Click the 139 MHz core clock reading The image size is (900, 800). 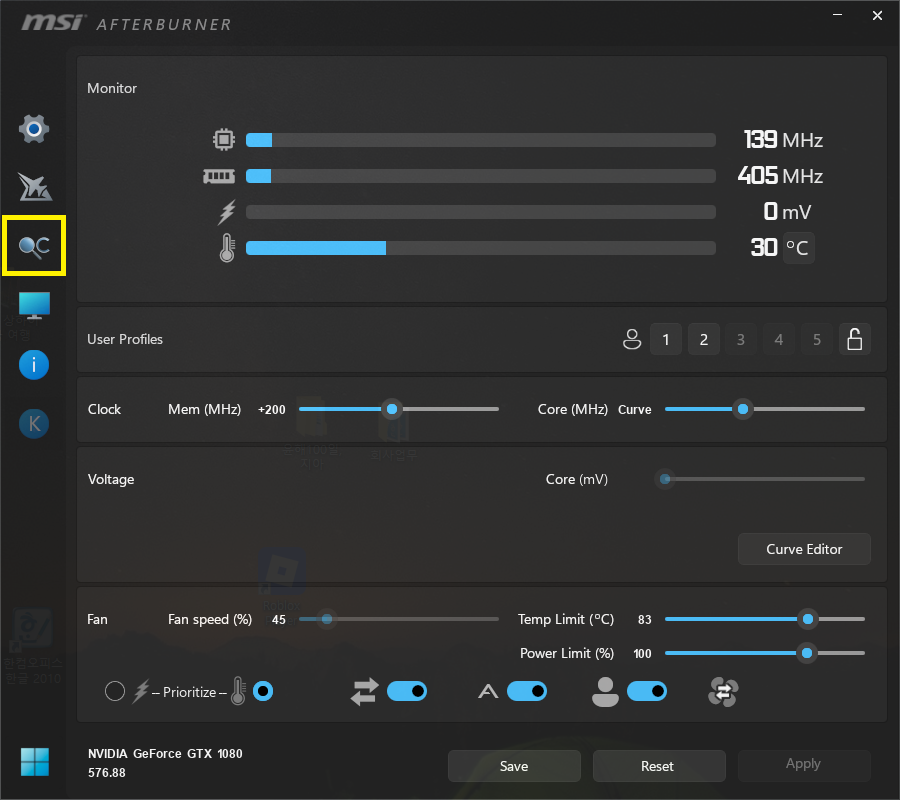tap(783, 139)
